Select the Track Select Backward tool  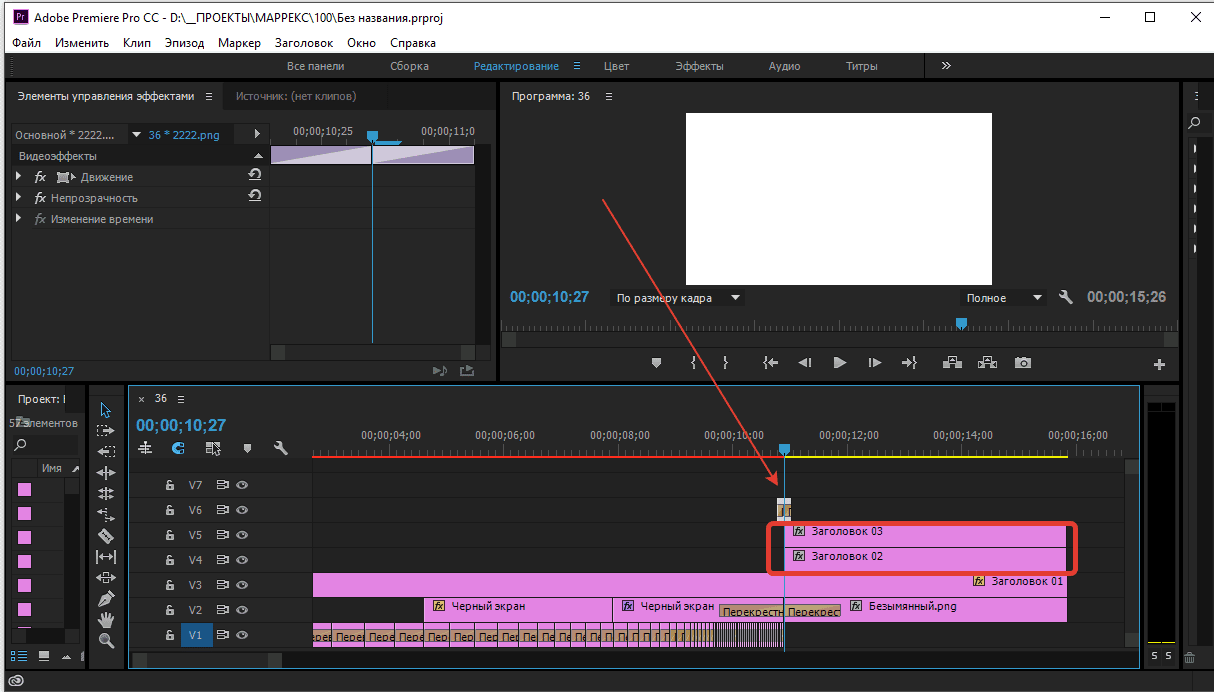tap(106, 452)
